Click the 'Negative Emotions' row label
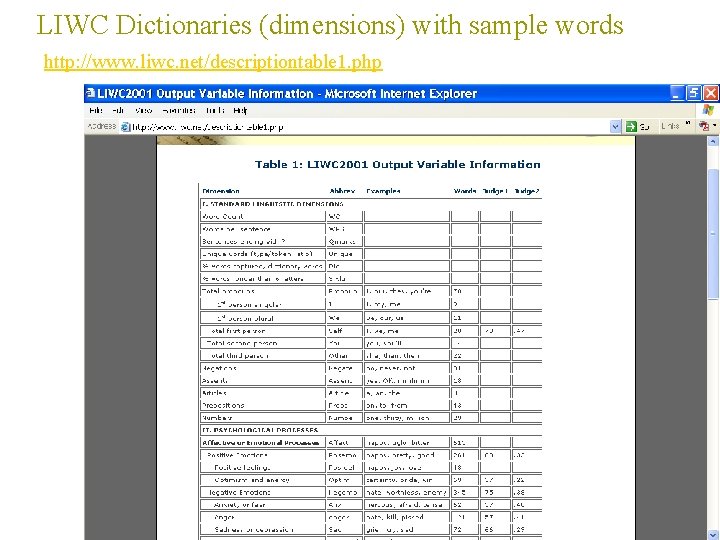This screenshot has height=540, width=720. coord(239,492)
